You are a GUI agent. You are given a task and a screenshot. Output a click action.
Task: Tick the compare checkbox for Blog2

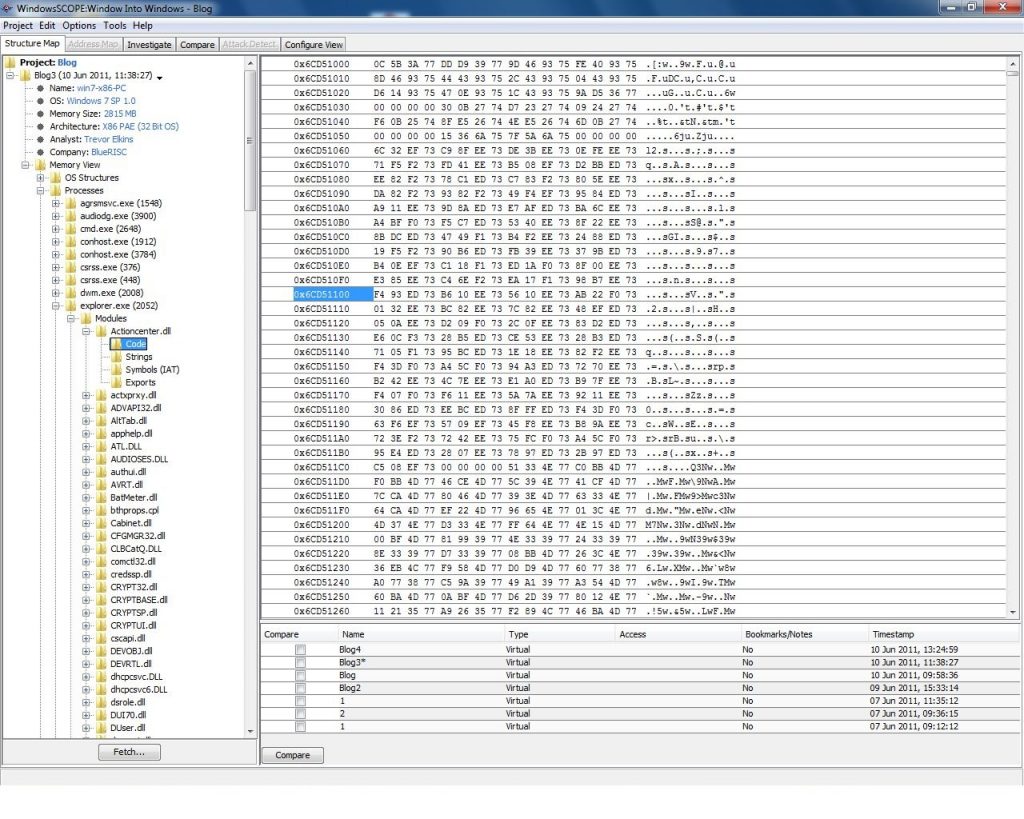(300, 688)
